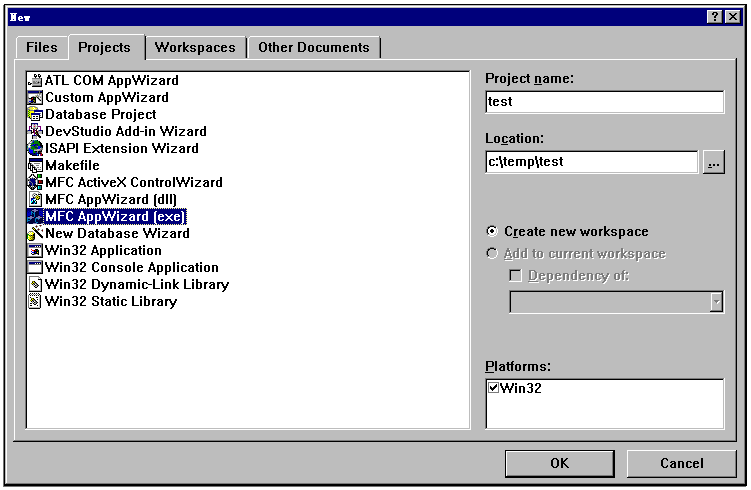The height and width of the screenshot is (490, 751).
Task: Open the Workspaces tab
Action: 195,47
